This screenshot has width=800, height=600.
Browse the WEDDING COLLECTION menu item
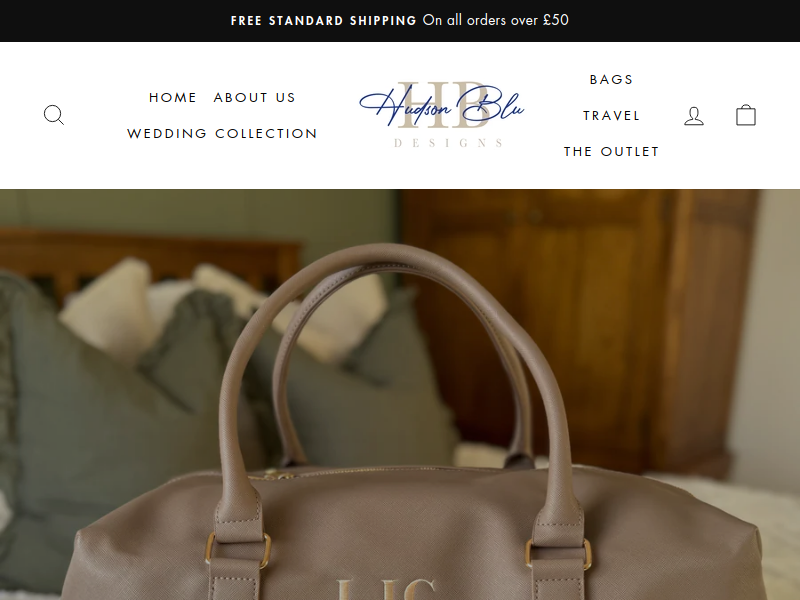pos(222,133)
